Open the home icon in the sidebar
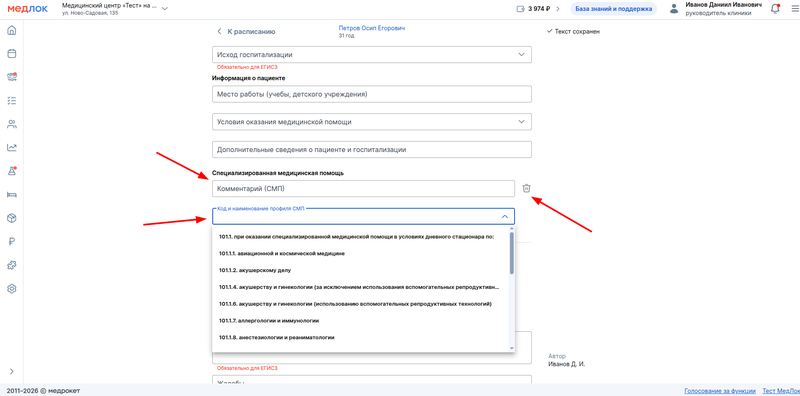The image size is (800, 396). pyautogui.click(x=12, y=30)
